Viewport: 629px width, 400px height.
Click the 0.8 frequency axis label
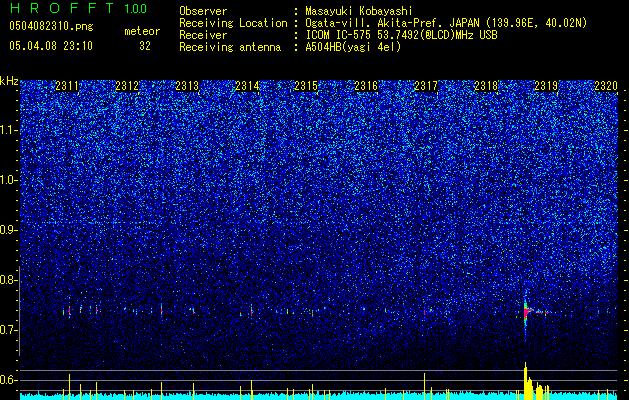click(x=9, y=280)
